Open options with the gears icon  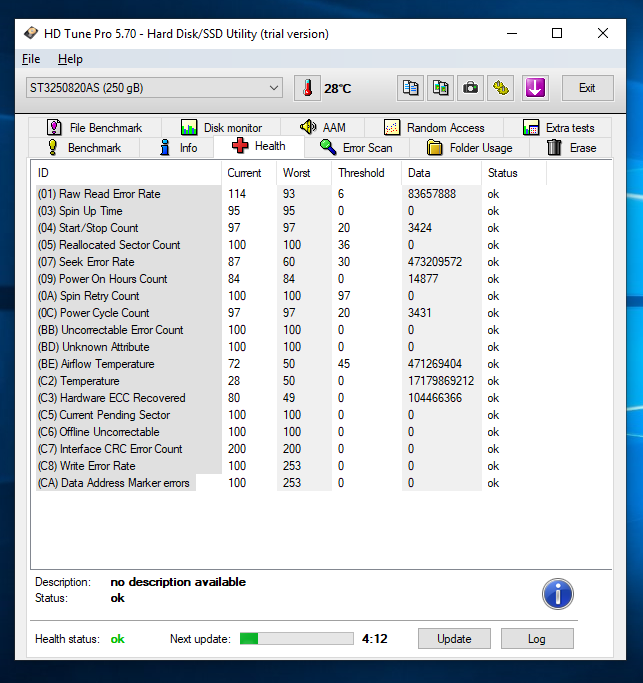[x=501, y=88]
